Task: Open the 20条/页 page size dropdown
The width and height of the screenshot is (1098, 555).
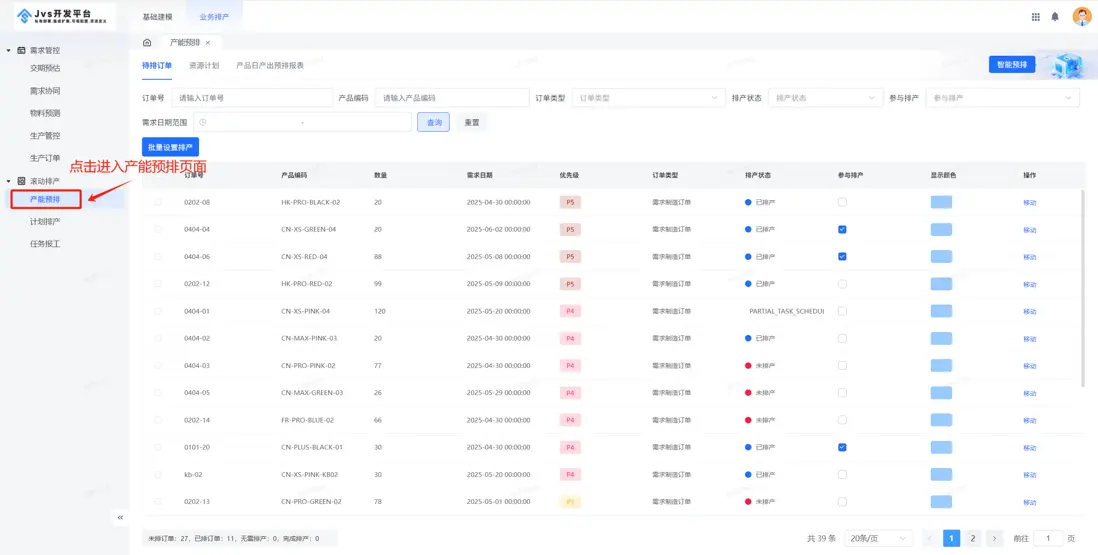Action: pos(878,538)
